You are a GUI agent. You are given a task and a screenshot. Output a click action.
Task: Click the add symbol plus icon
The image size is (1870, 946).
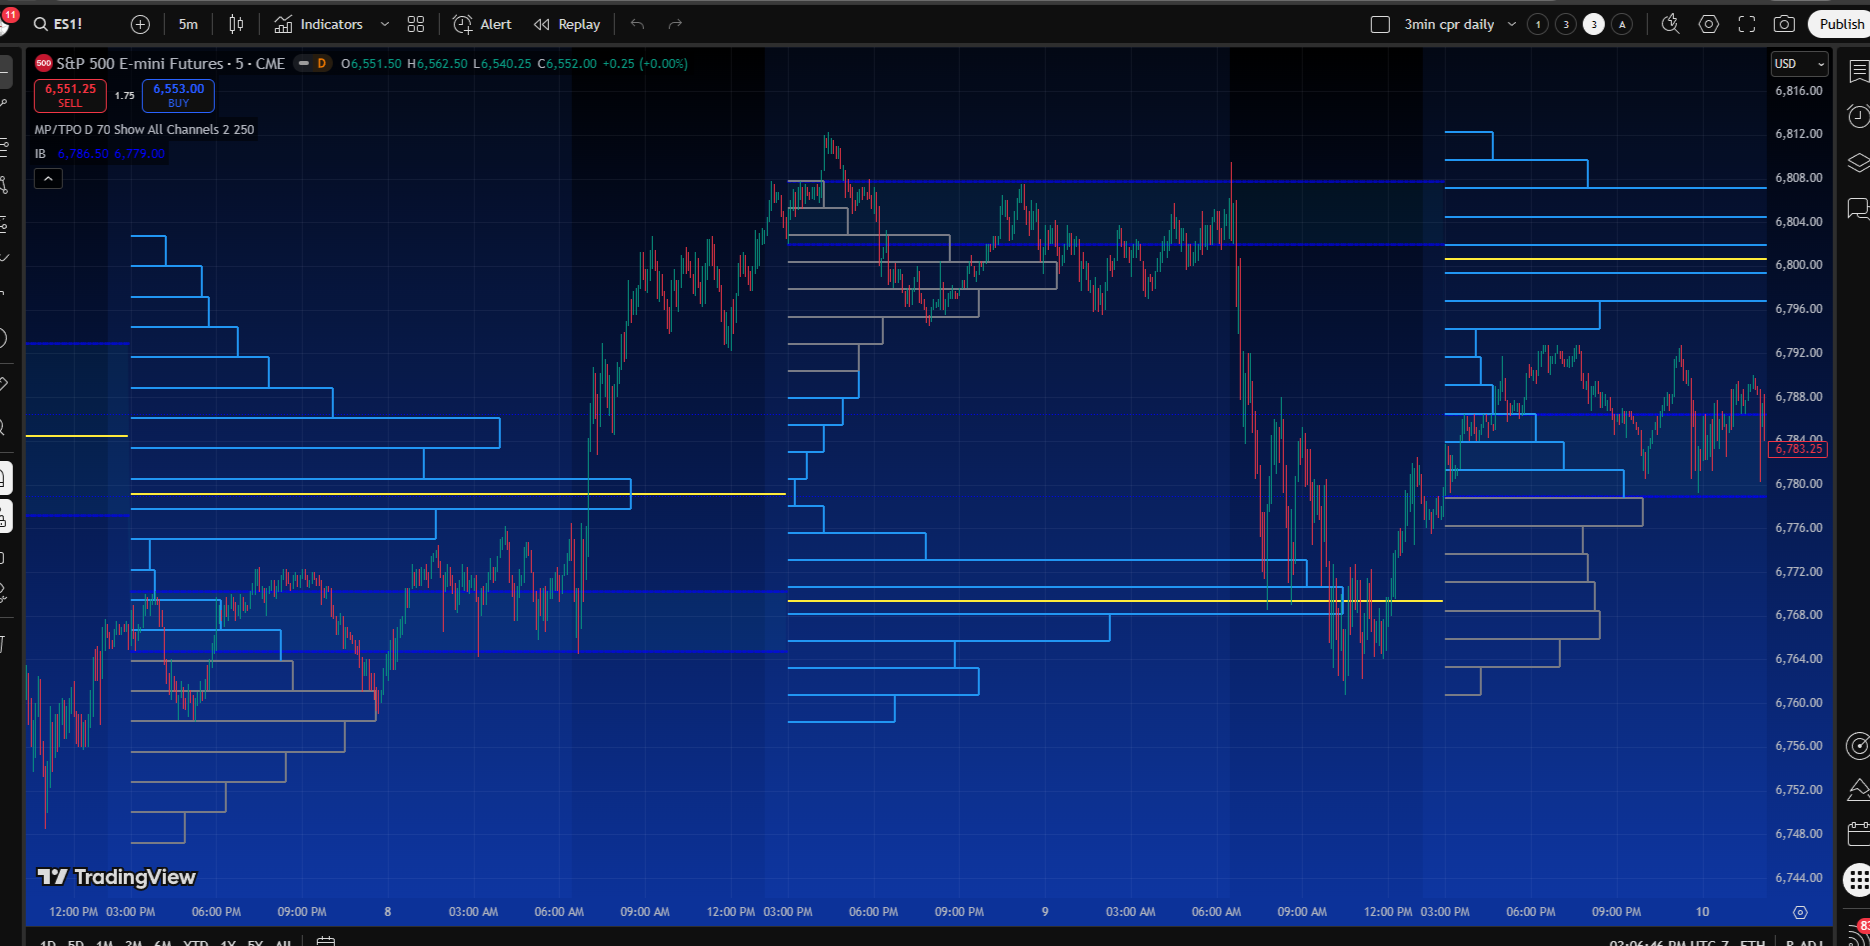point(140,24)
